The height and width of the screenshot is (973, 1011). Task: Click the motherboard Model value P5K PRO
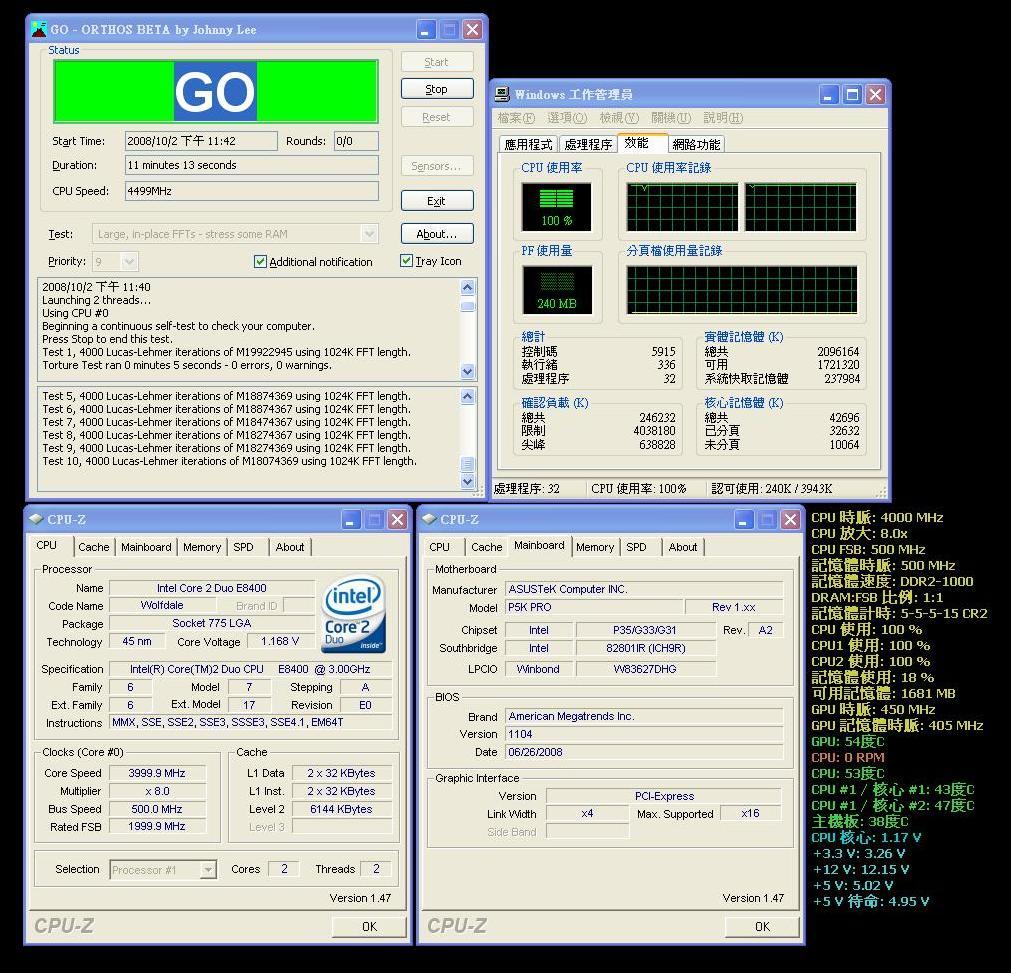pyautogui.click(x=594, y=607)
